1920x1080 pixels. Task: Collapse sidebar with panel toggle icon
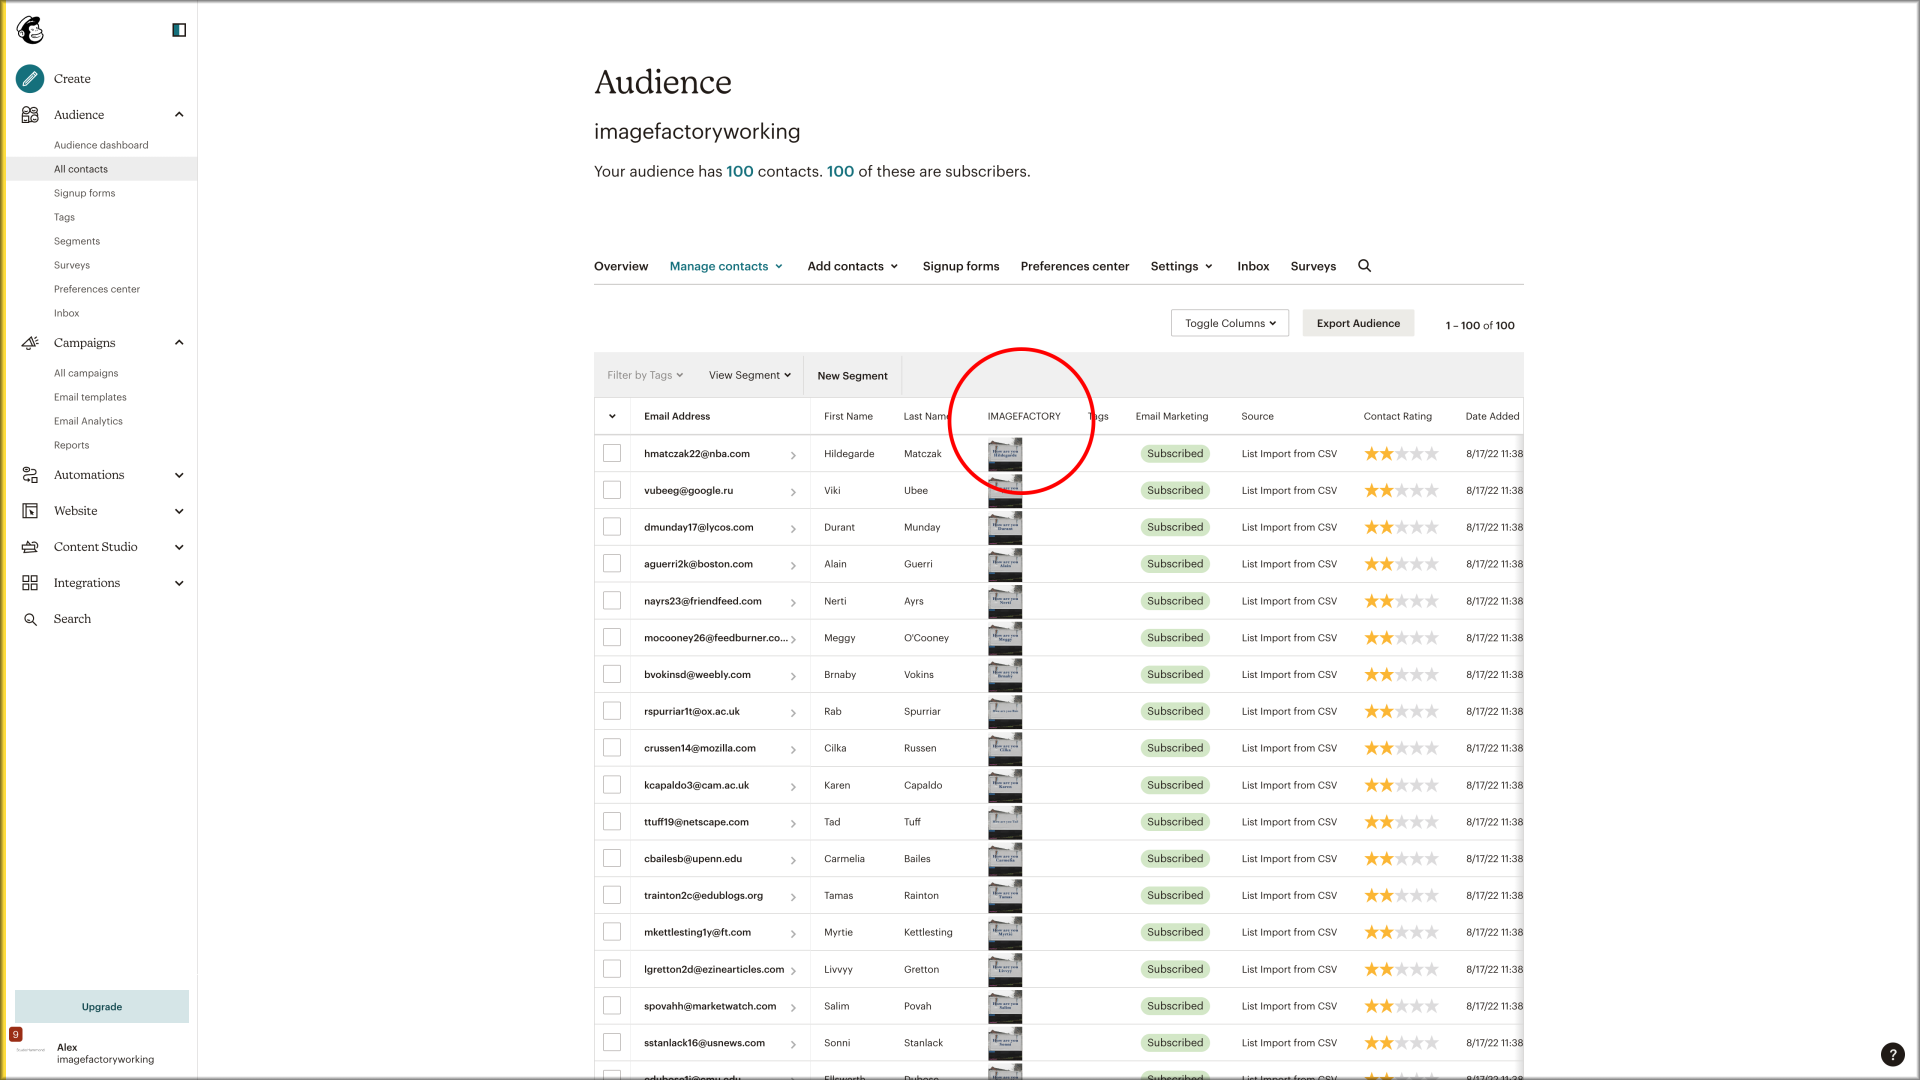(179, 30)
